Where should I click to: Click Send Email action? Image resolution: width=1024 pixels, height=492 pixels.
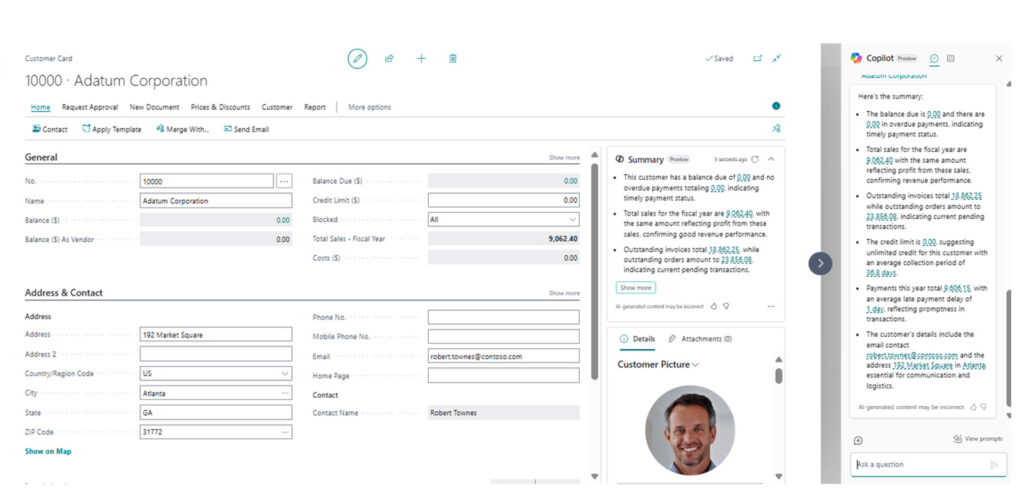point(246,129)
